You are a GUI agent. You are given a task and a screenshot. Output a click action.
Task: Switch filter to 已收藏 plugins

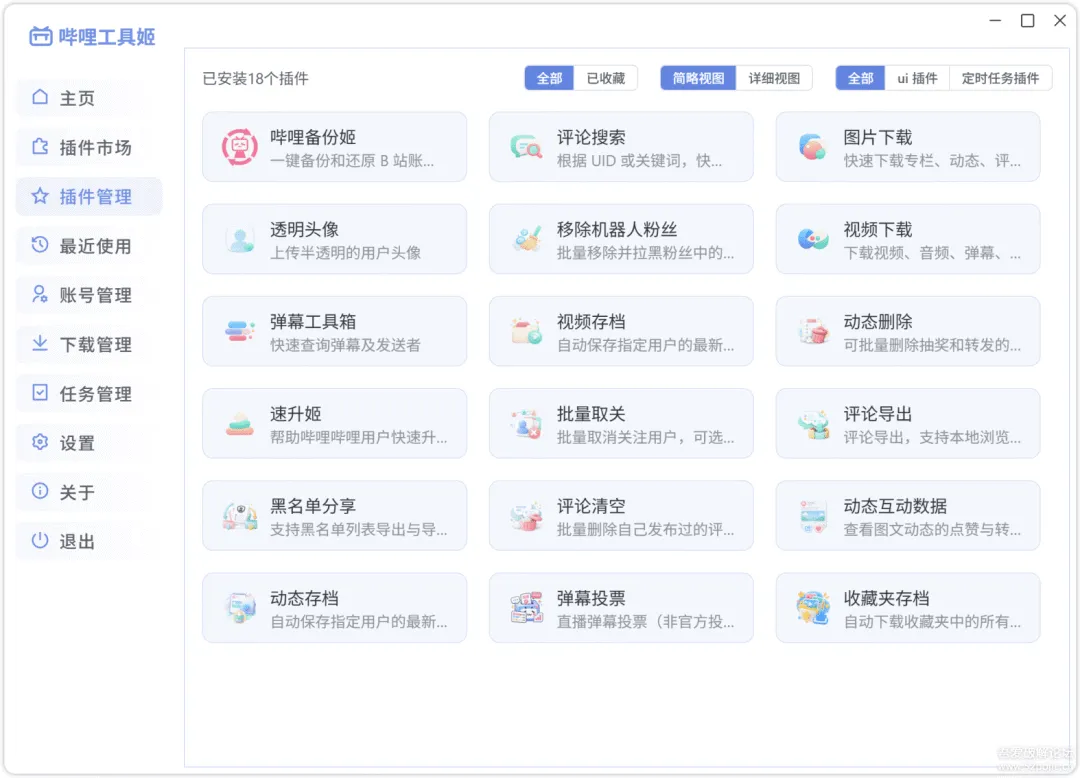click(x=605, y=78)
